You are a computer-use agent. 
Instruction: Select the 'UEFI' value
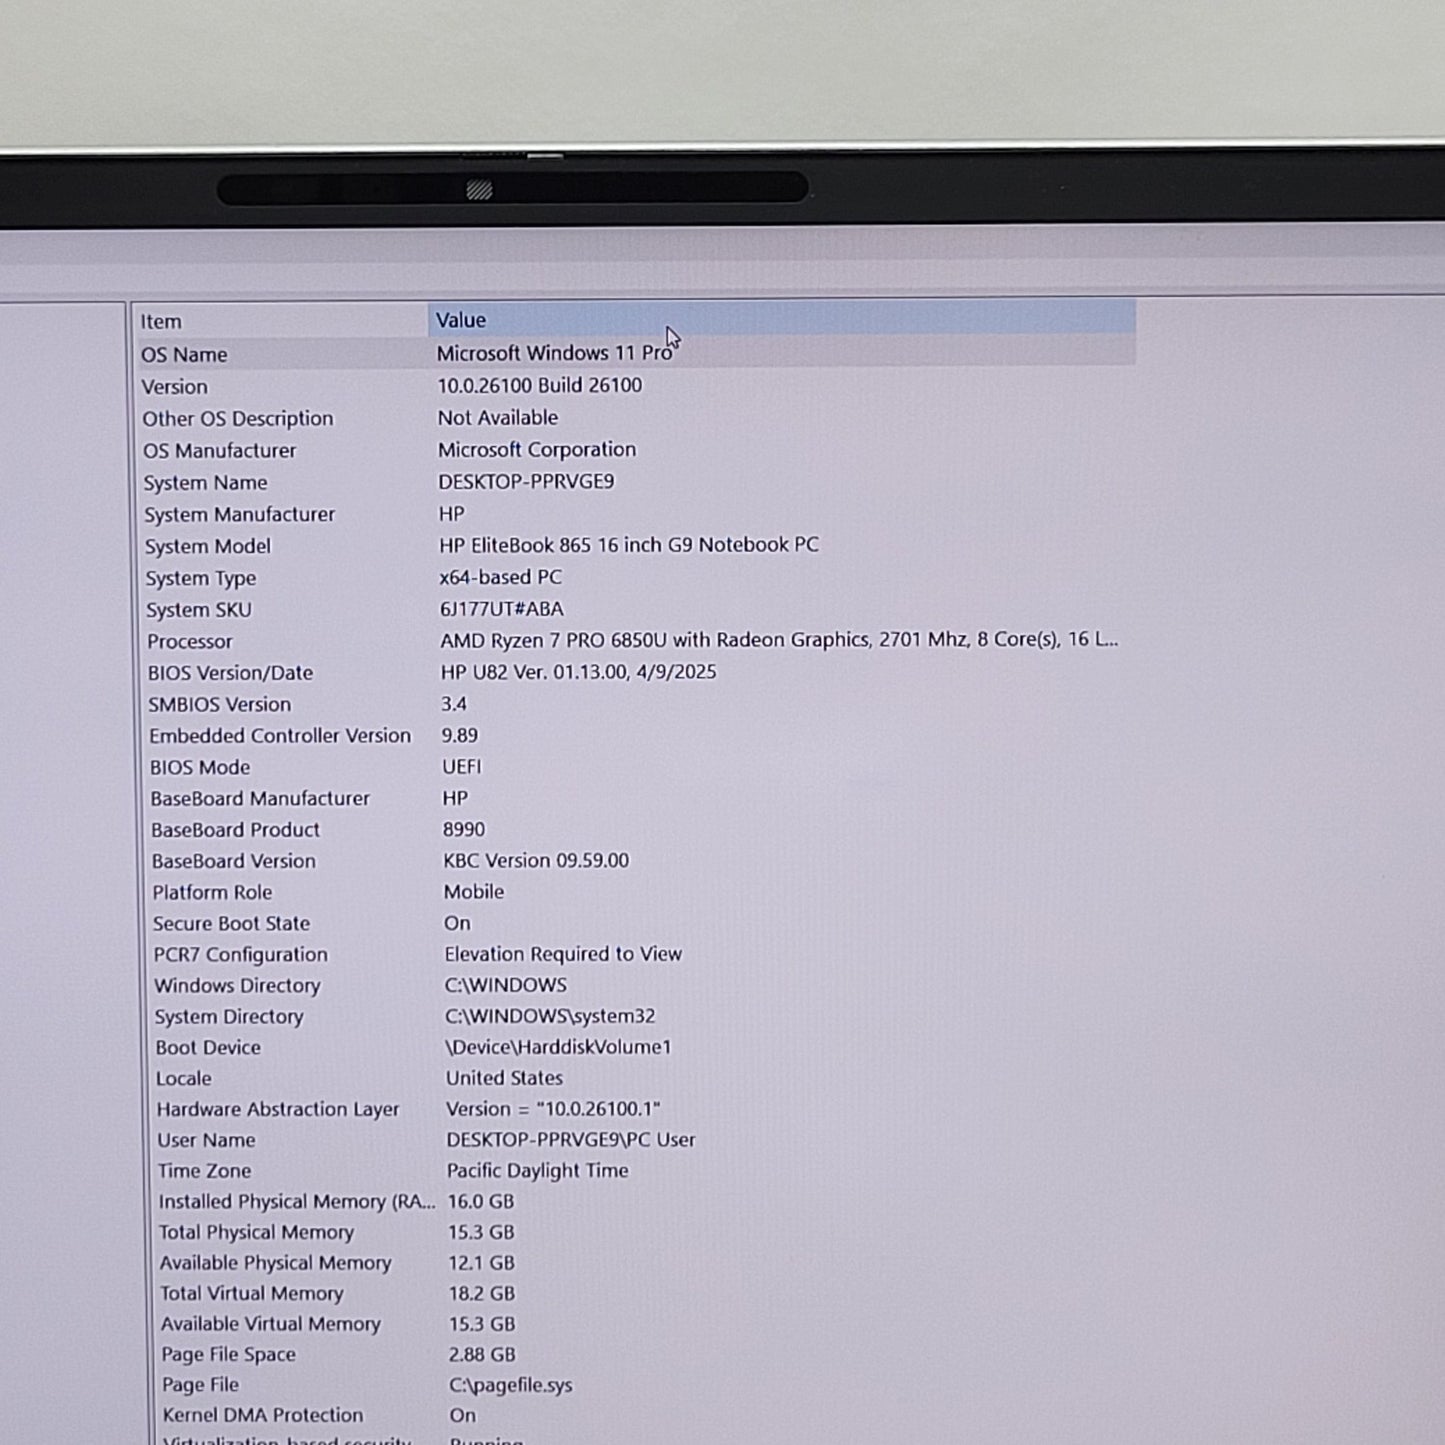[462, 767]
